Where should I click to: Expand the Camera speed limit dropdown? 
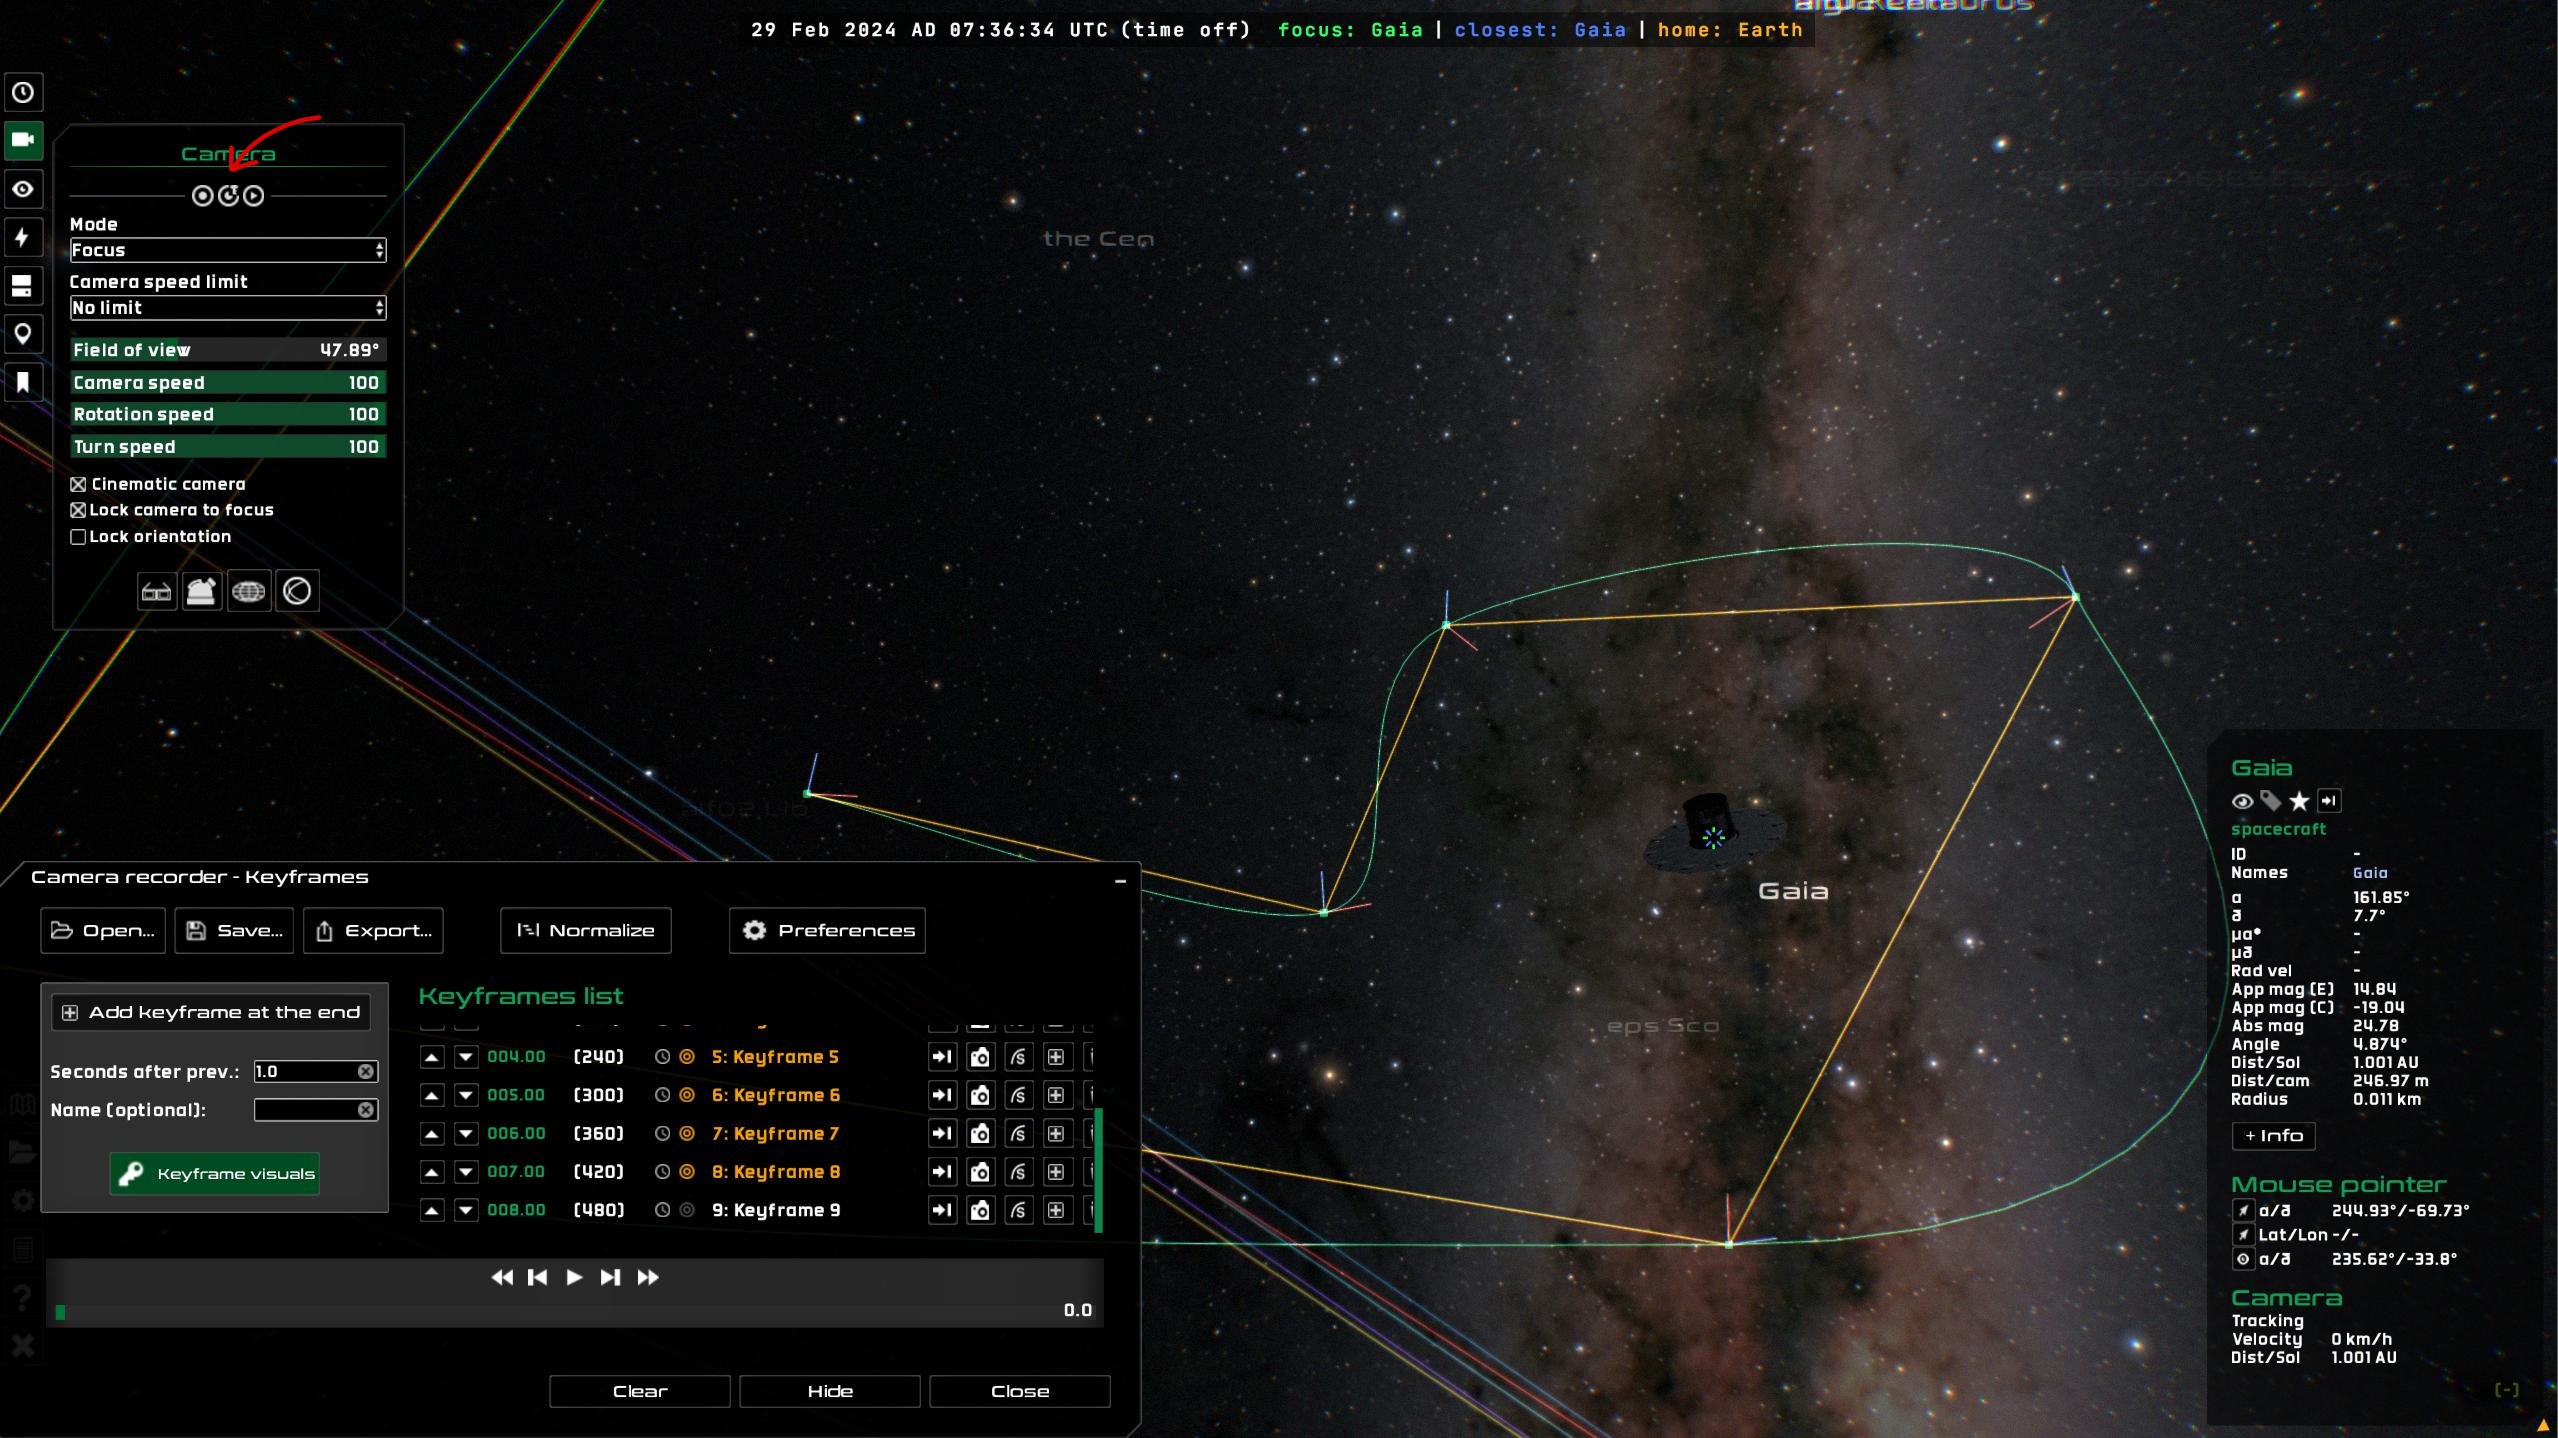click(x=378, y=309)
